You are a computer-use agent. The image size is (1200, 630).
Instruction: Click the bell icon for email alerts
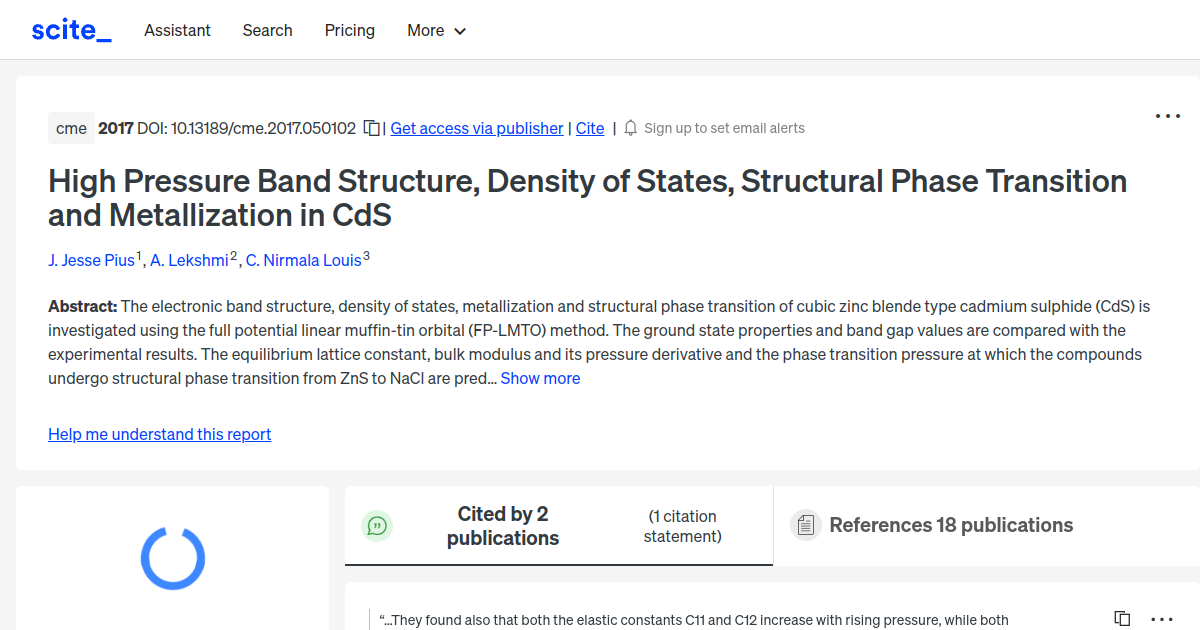pos(630,128)
